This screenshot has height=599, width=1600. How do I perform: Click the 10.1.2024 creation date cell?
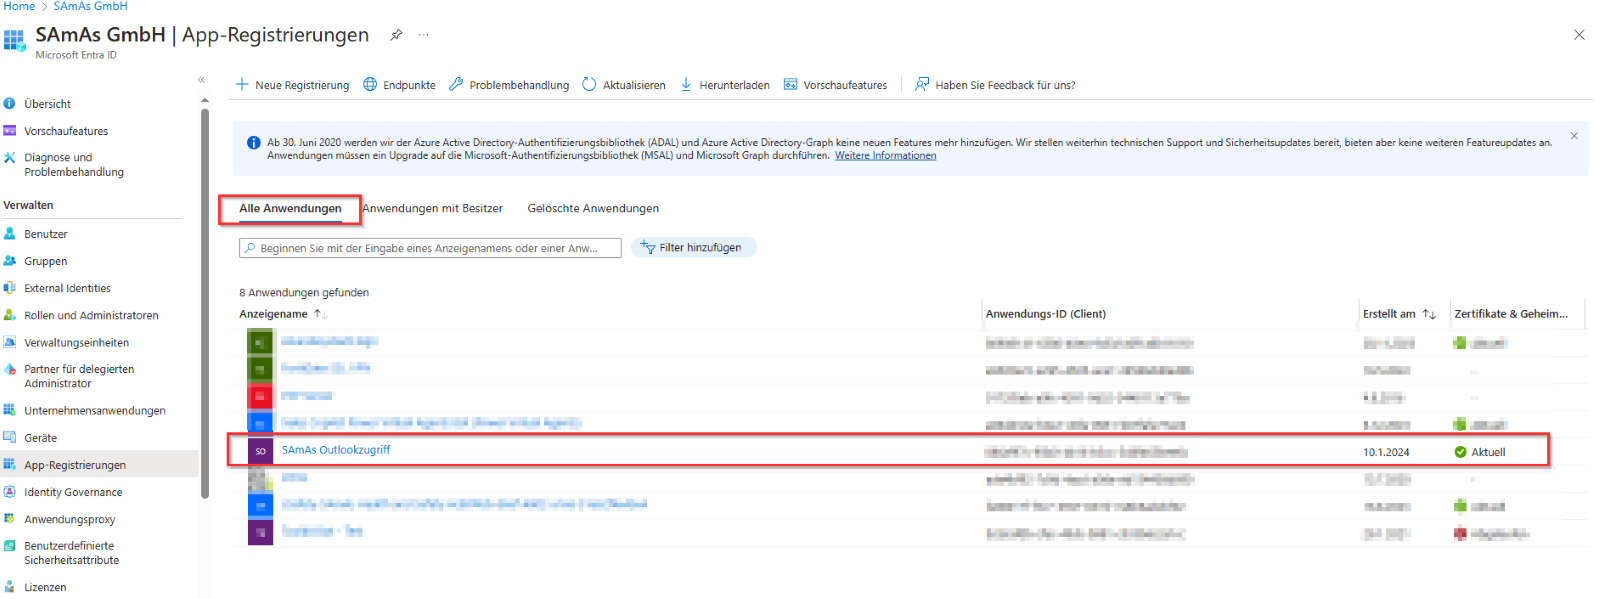point(1386,452)
